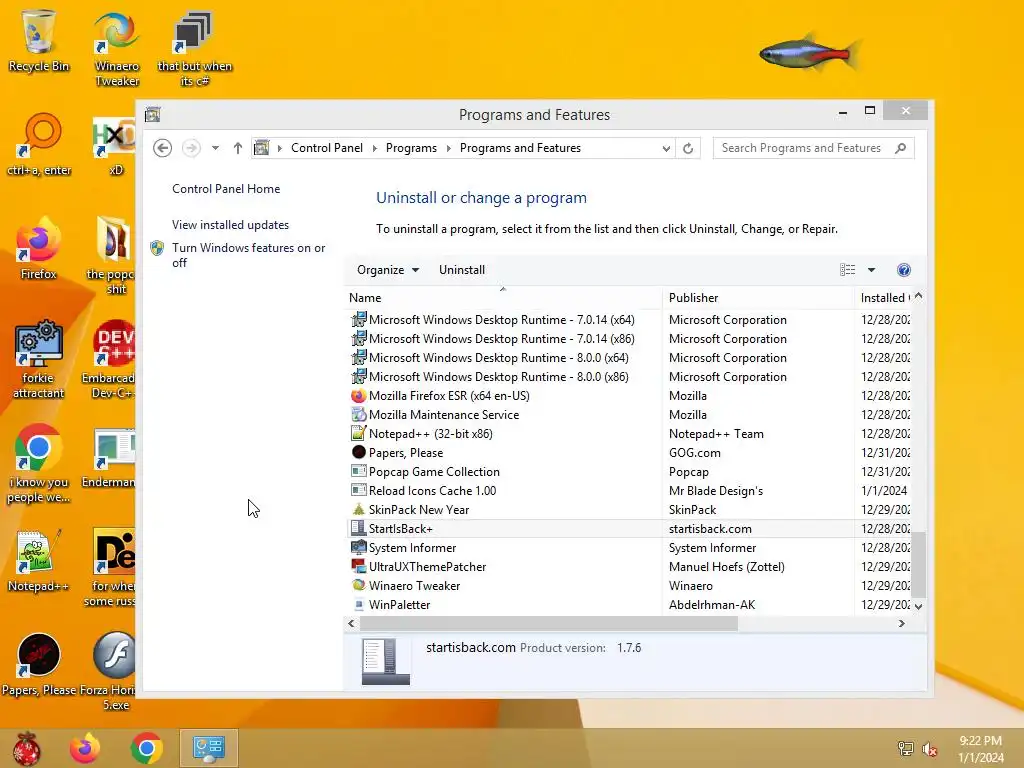
Task: Open Chrome from the taskbar
Action: tap(146, 748)
